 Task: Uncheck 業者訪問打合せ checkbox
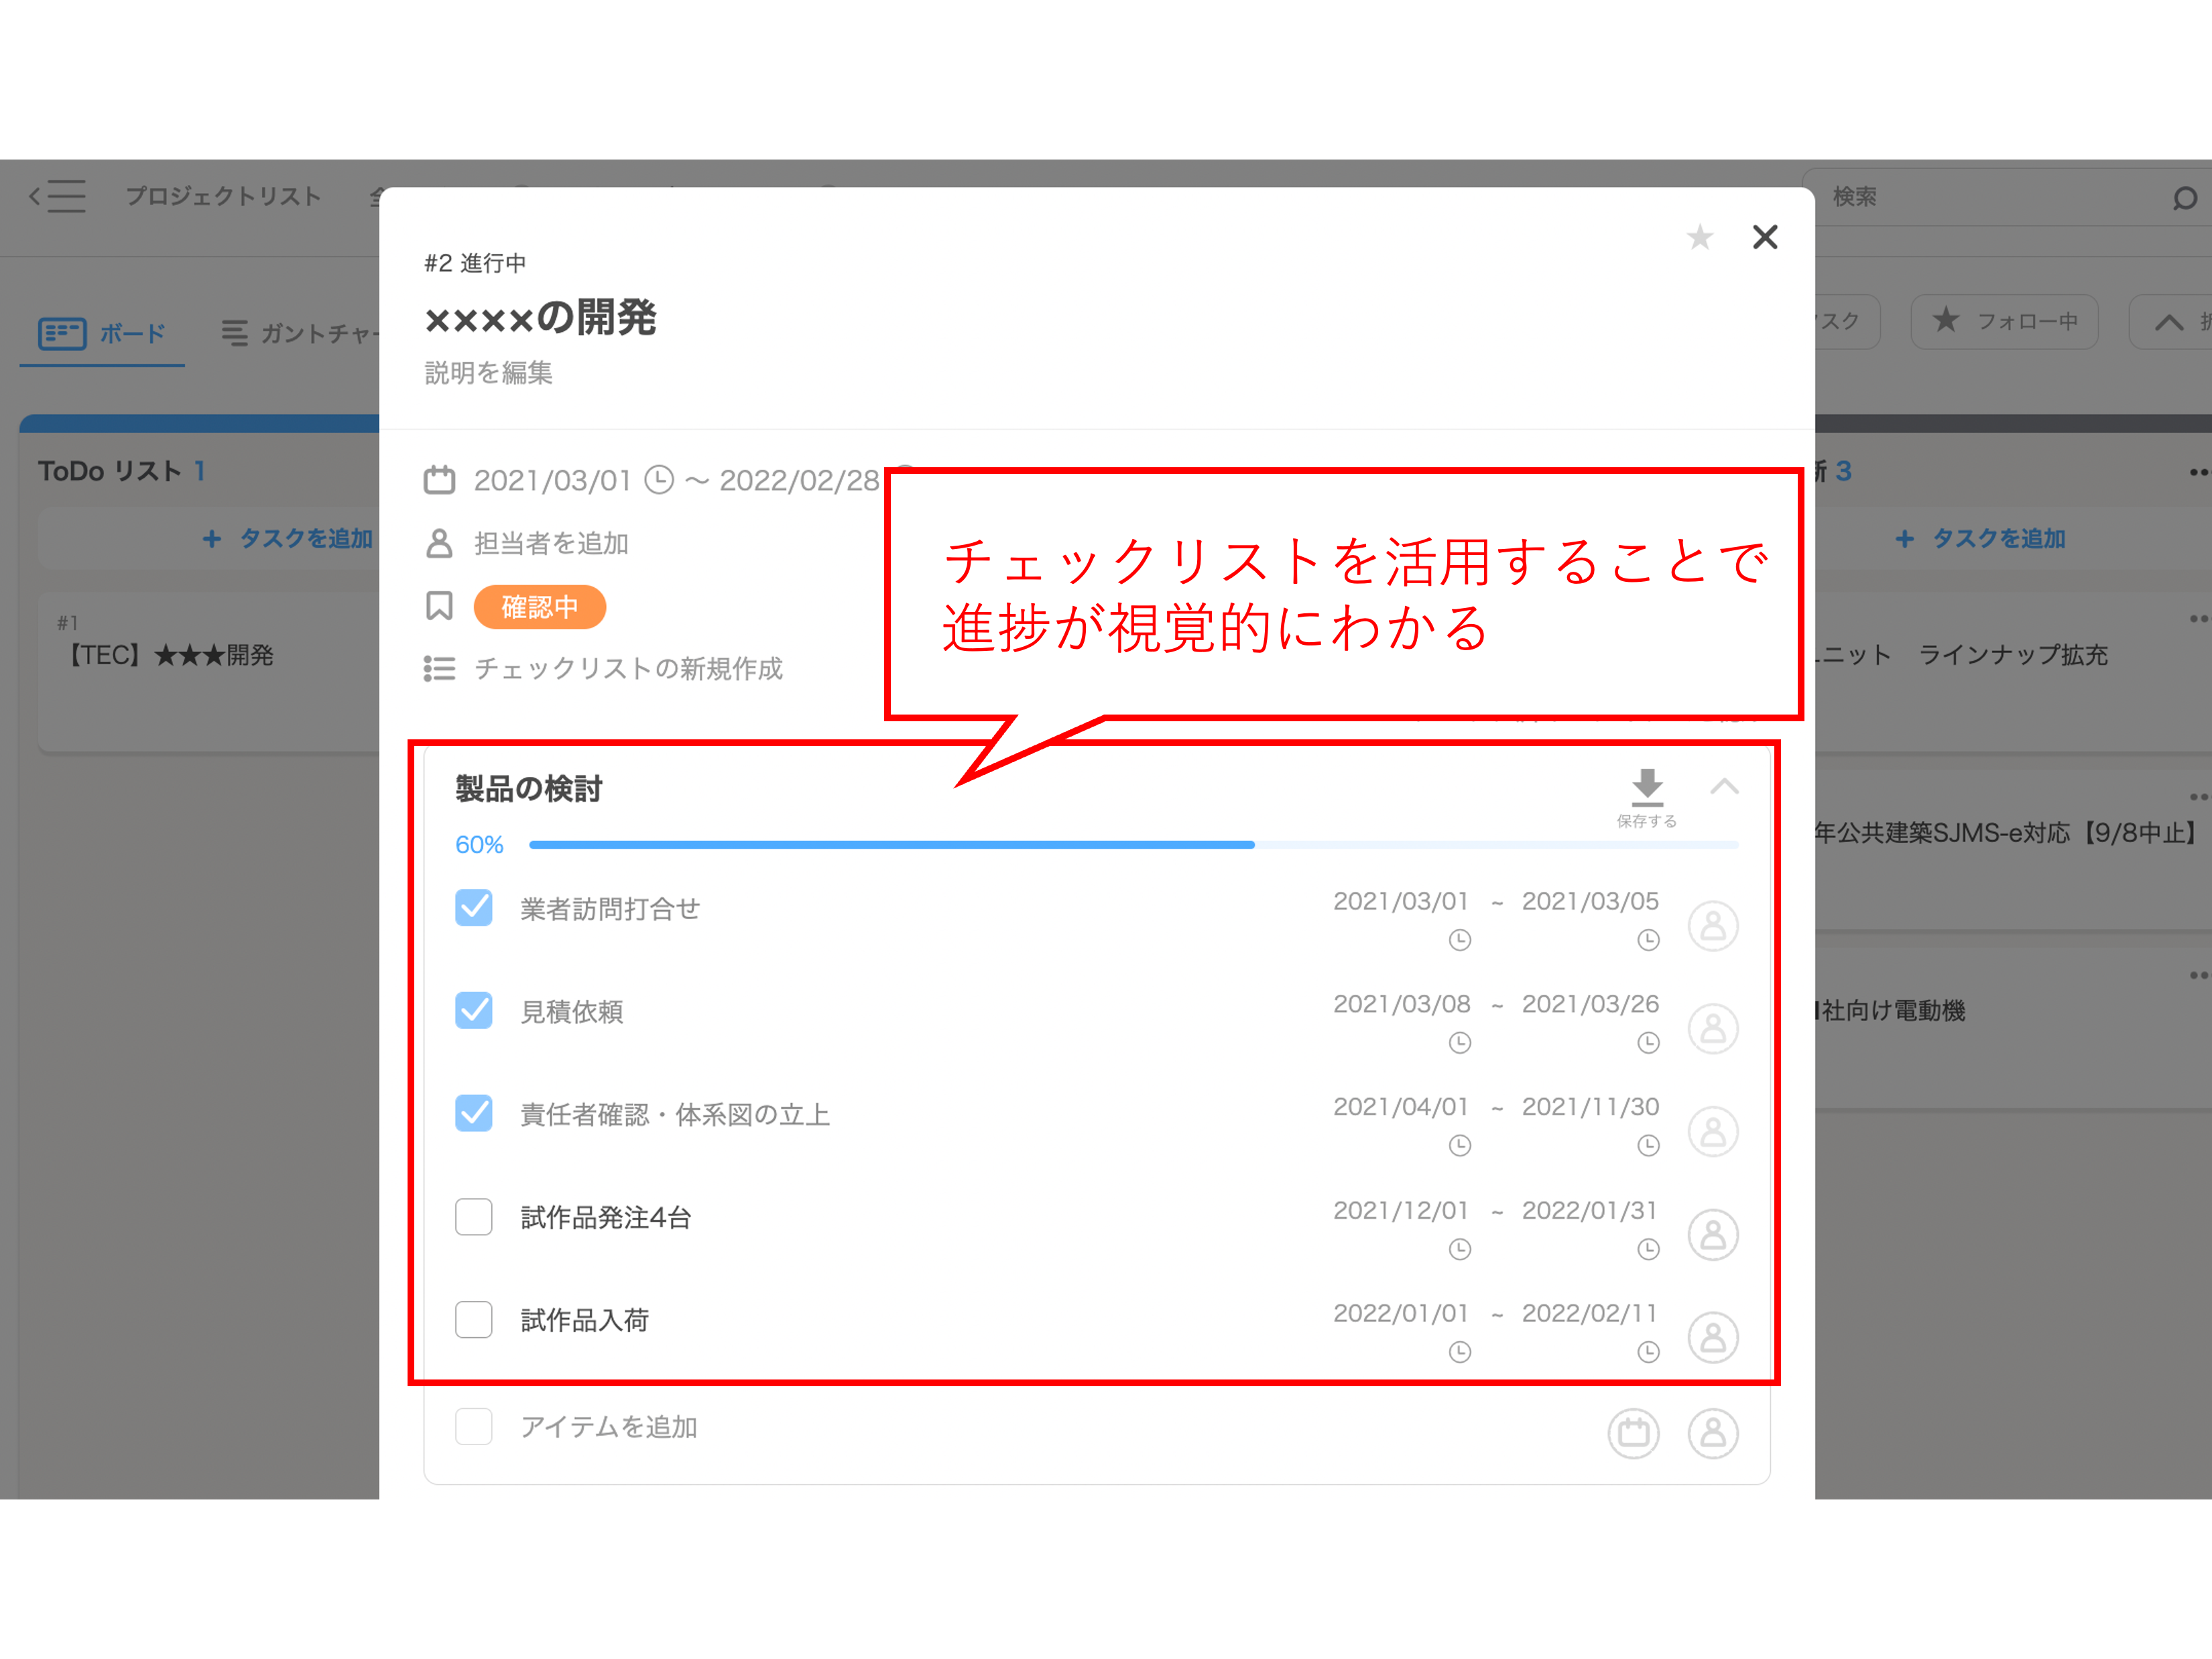(x=474, y=908)
